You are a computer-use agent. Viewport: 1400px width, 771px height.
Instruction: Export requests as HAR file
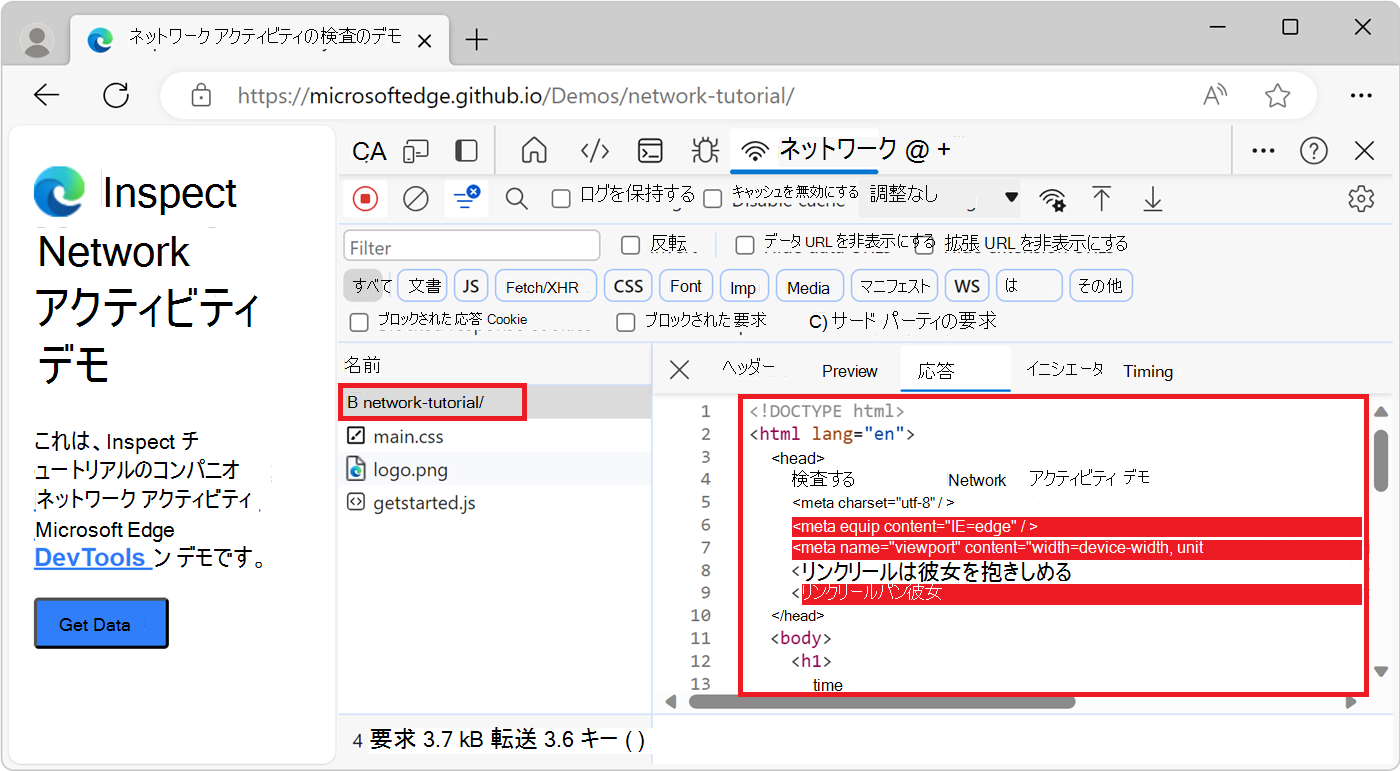click(x=1152, y=198)
